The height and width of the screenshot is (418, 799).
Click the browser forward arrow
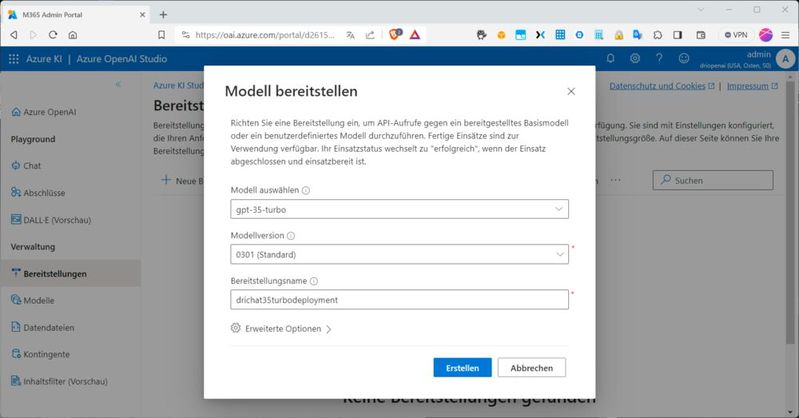34,35
